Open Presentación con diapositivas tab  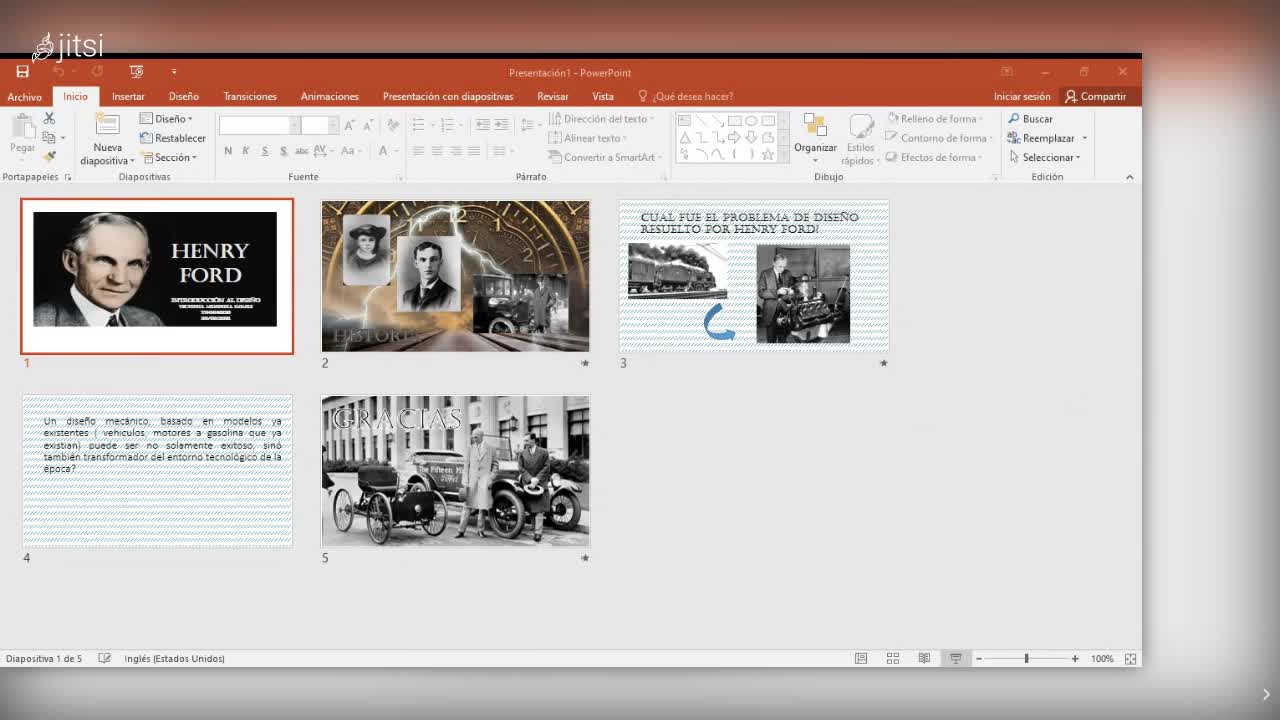point(448,96)
